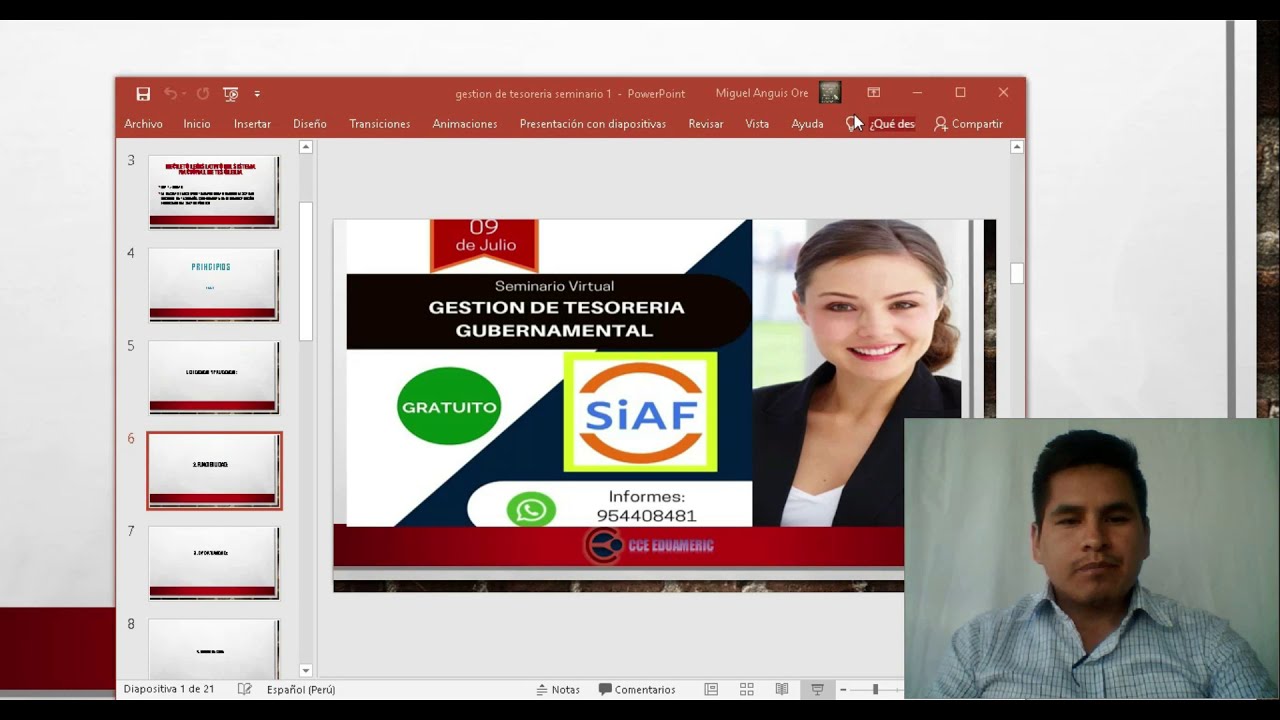Toggle the Notas pane
This screenshot has height=720, width=1280.
pyautogui.click(x=558, y=689)
